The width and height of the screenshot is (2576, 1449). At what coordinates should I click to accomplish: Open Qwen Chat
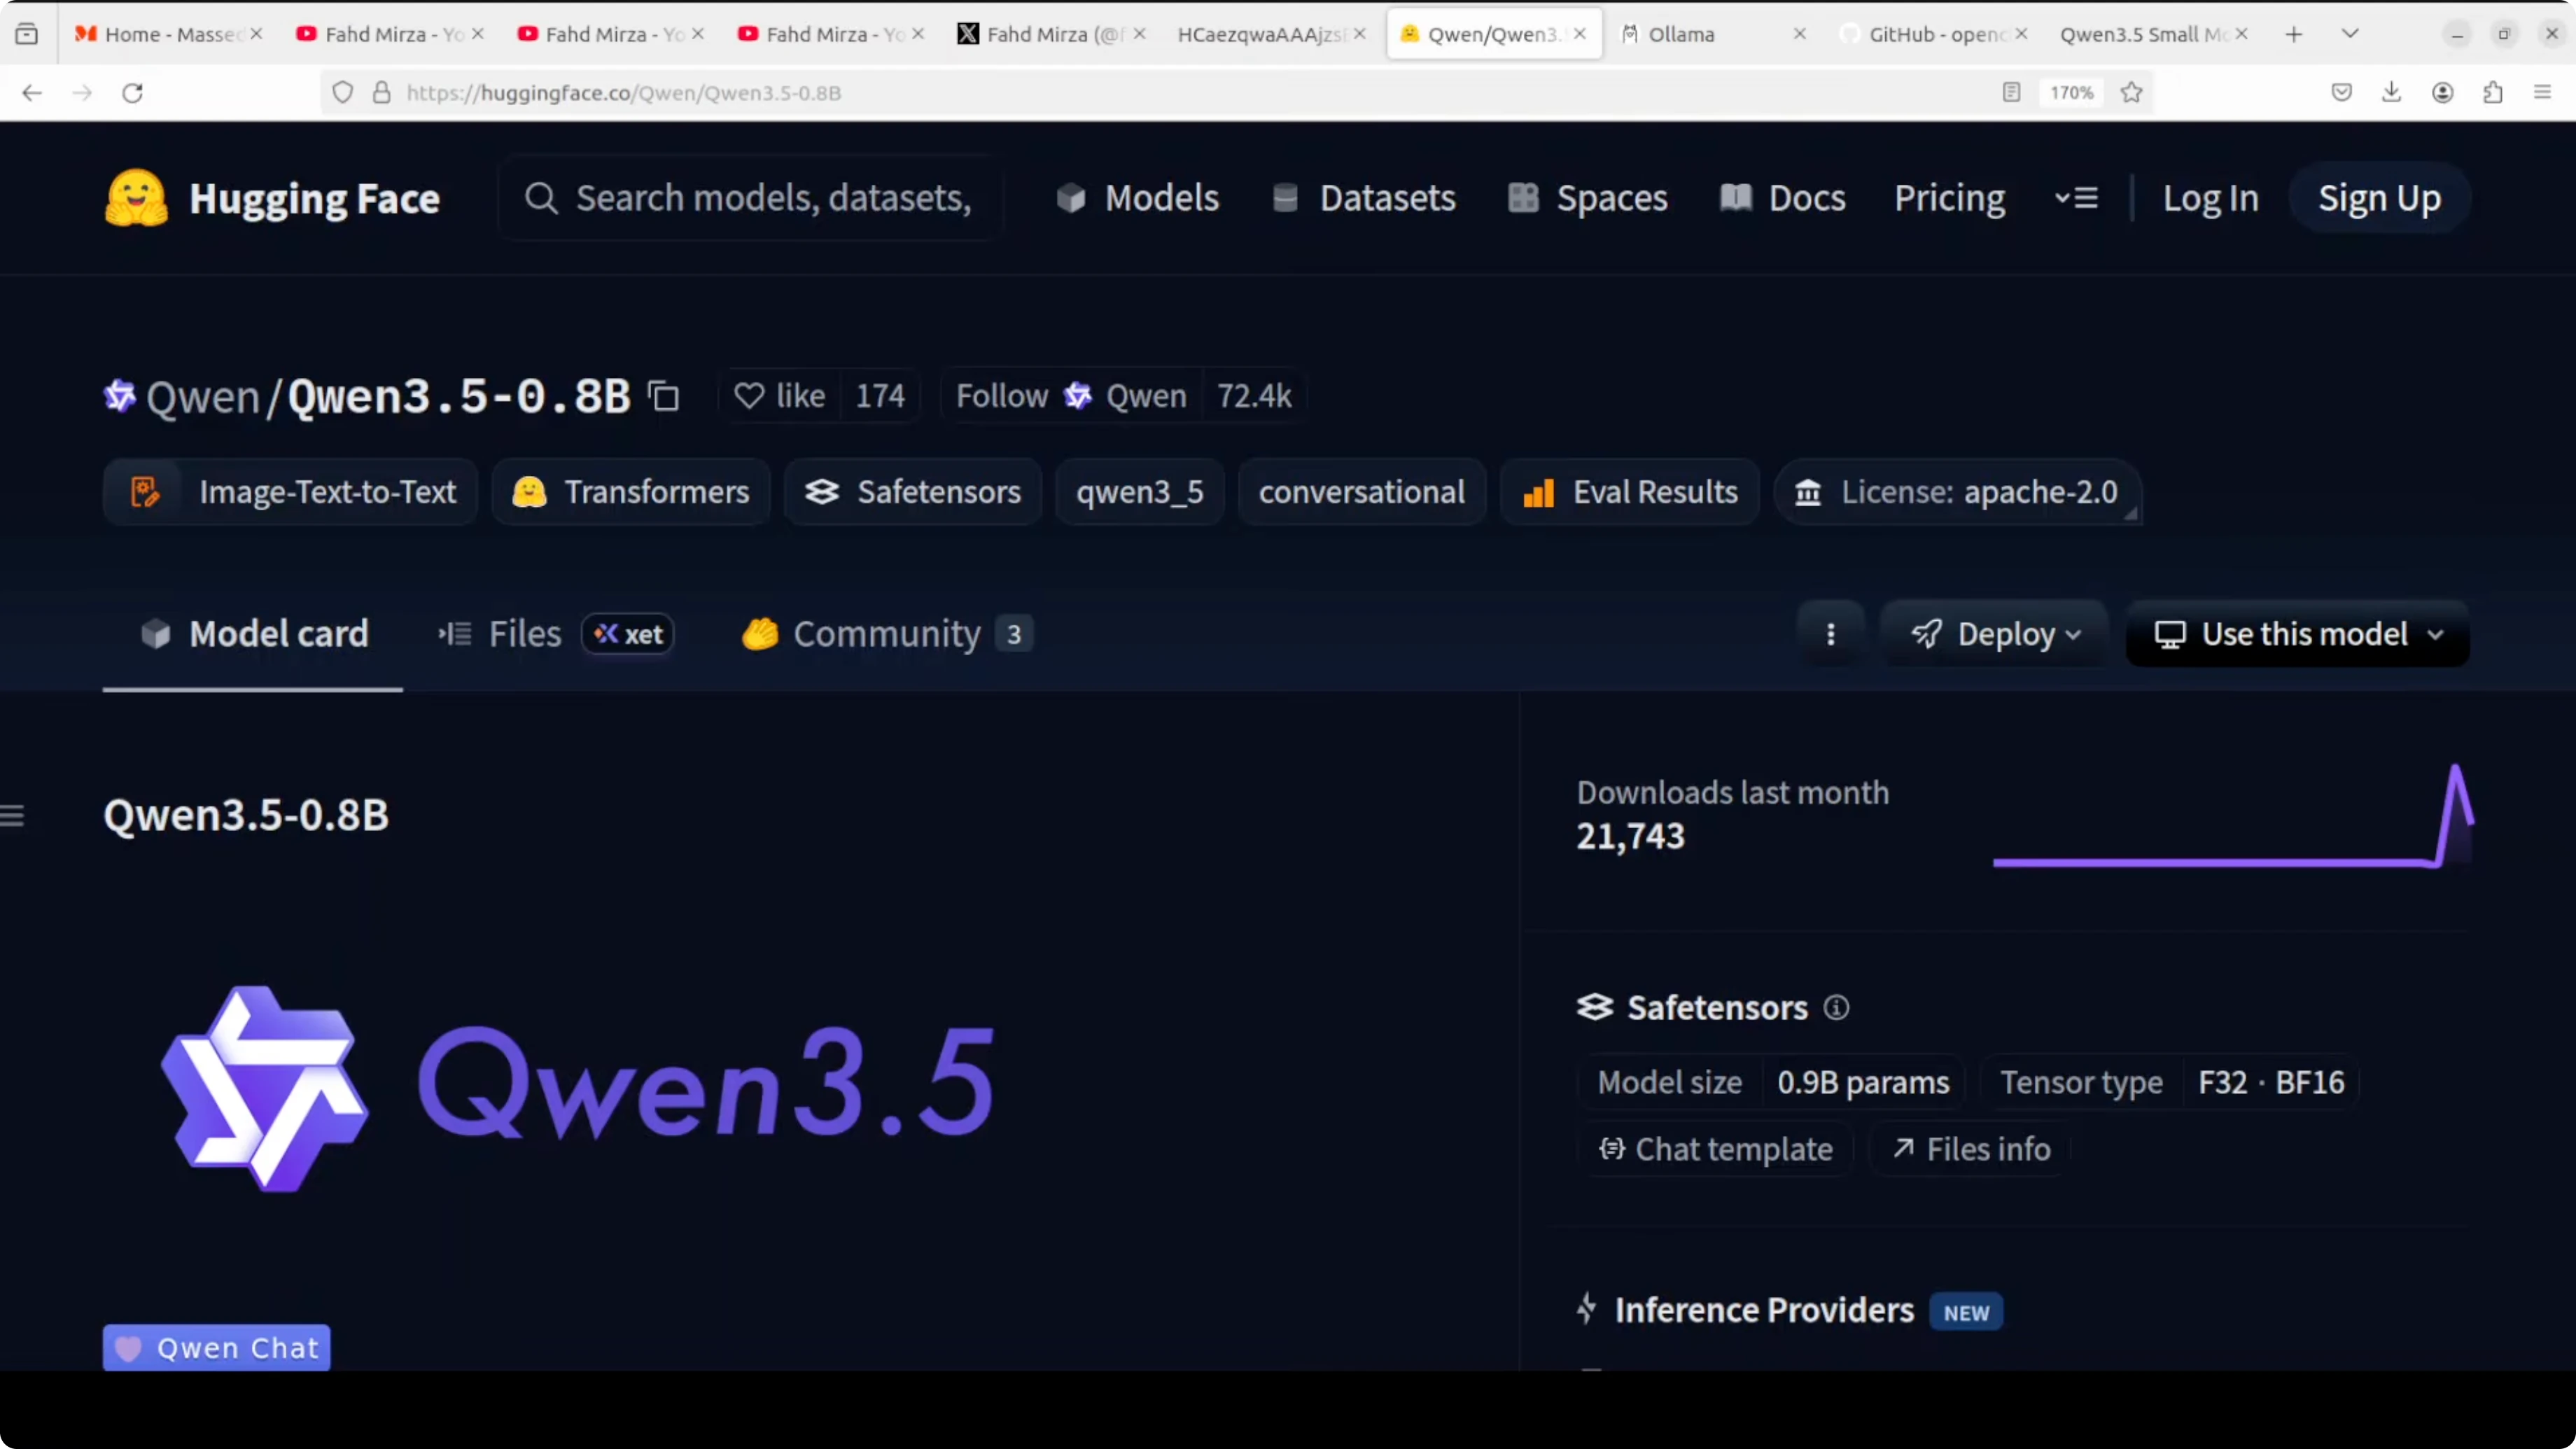tap(216, 1347)
